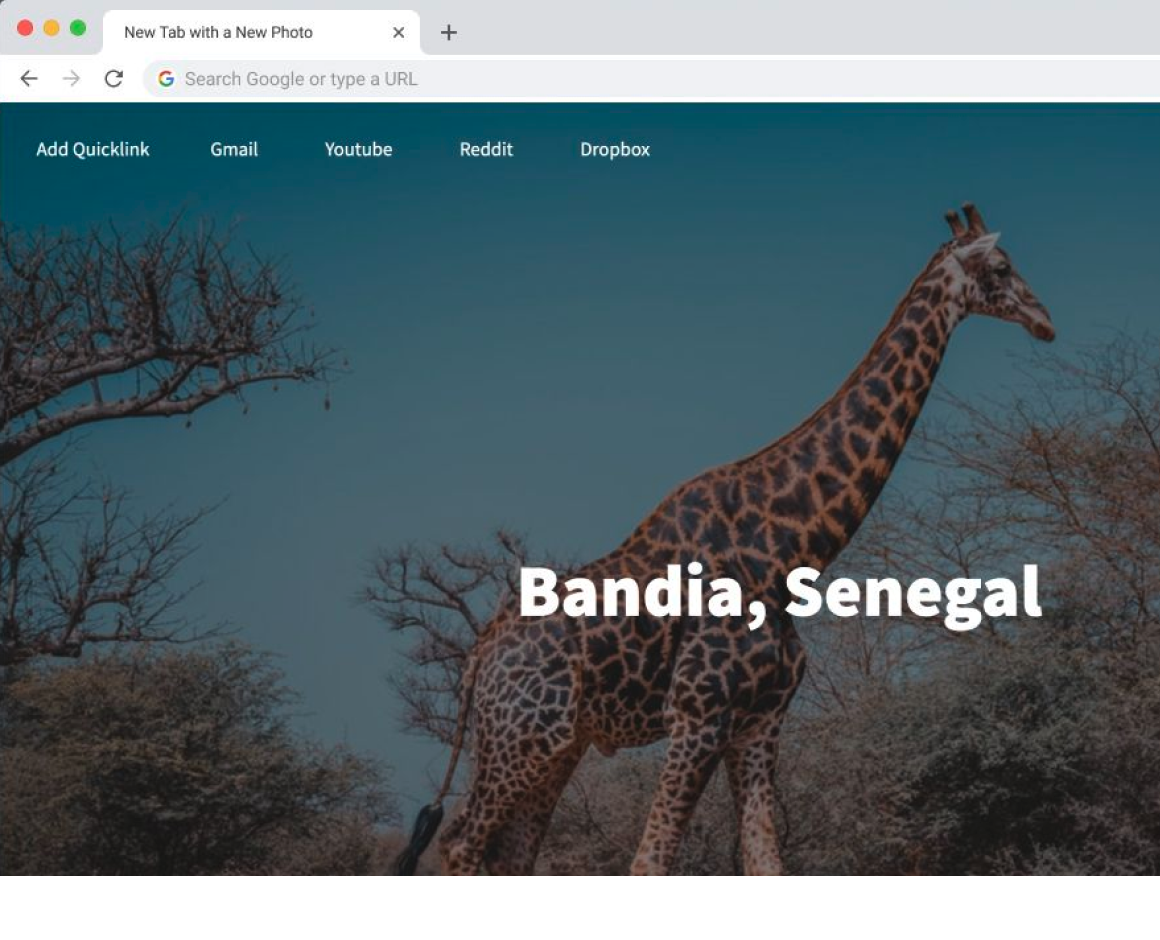
Task: Click the red close window button
Action: [x=25, y=28]
